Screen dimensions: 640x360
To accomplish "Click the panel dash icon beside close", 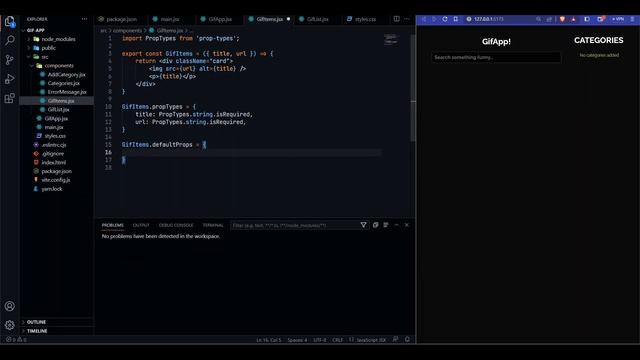I will [x=396, y=225].
